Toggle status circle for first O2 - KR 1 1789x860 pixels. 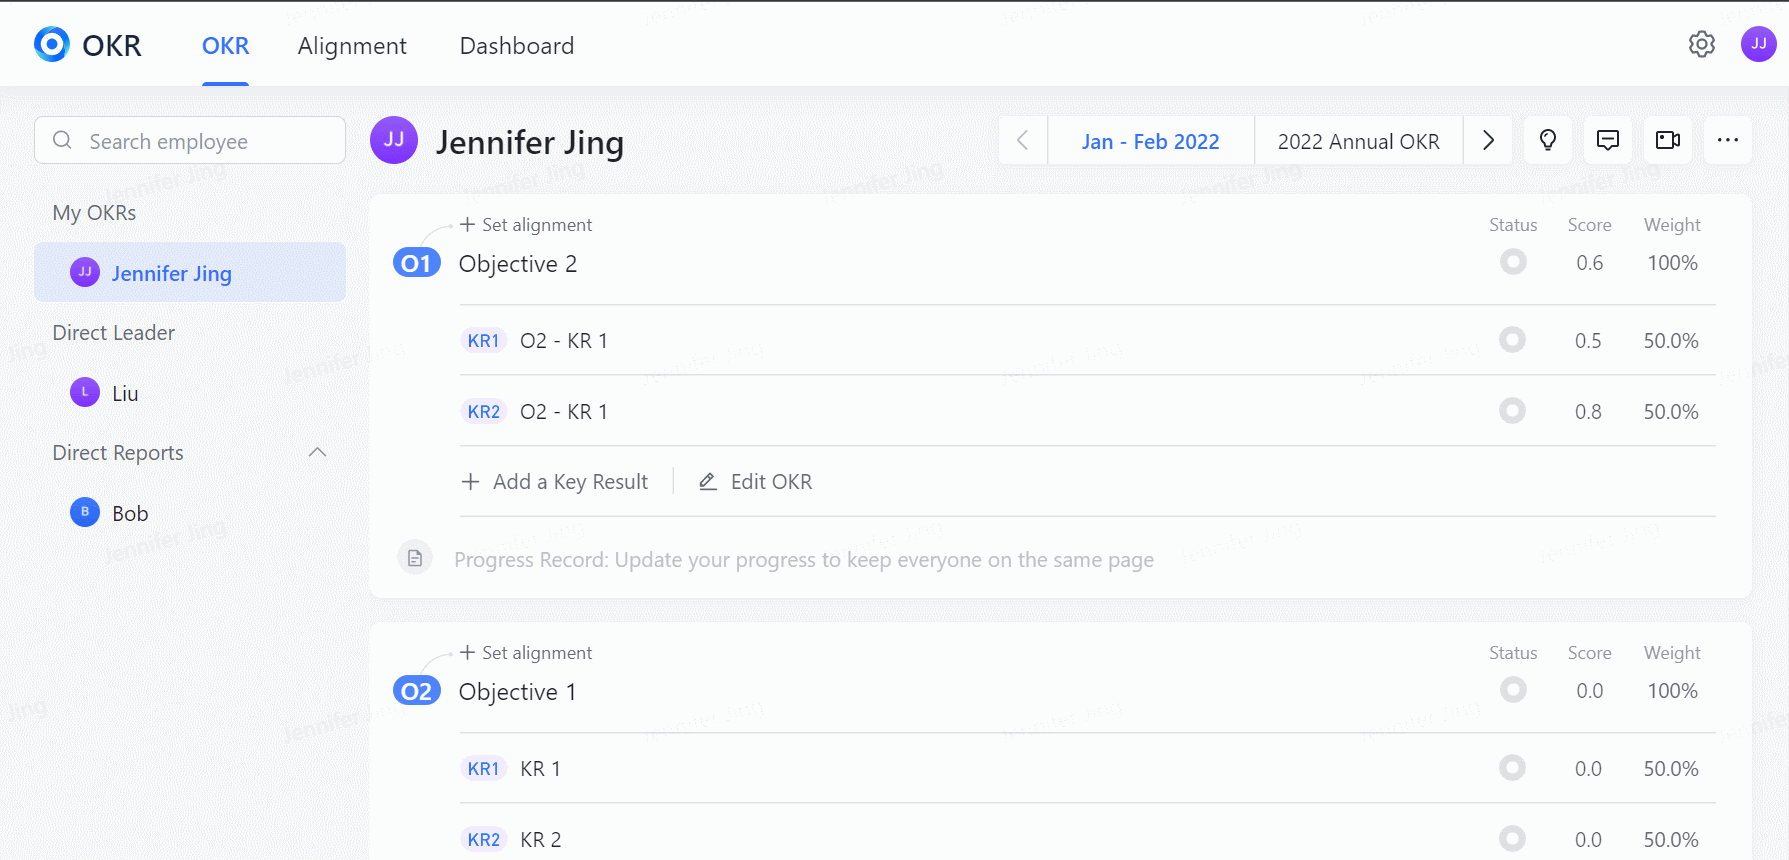(x=1512, y=340)
